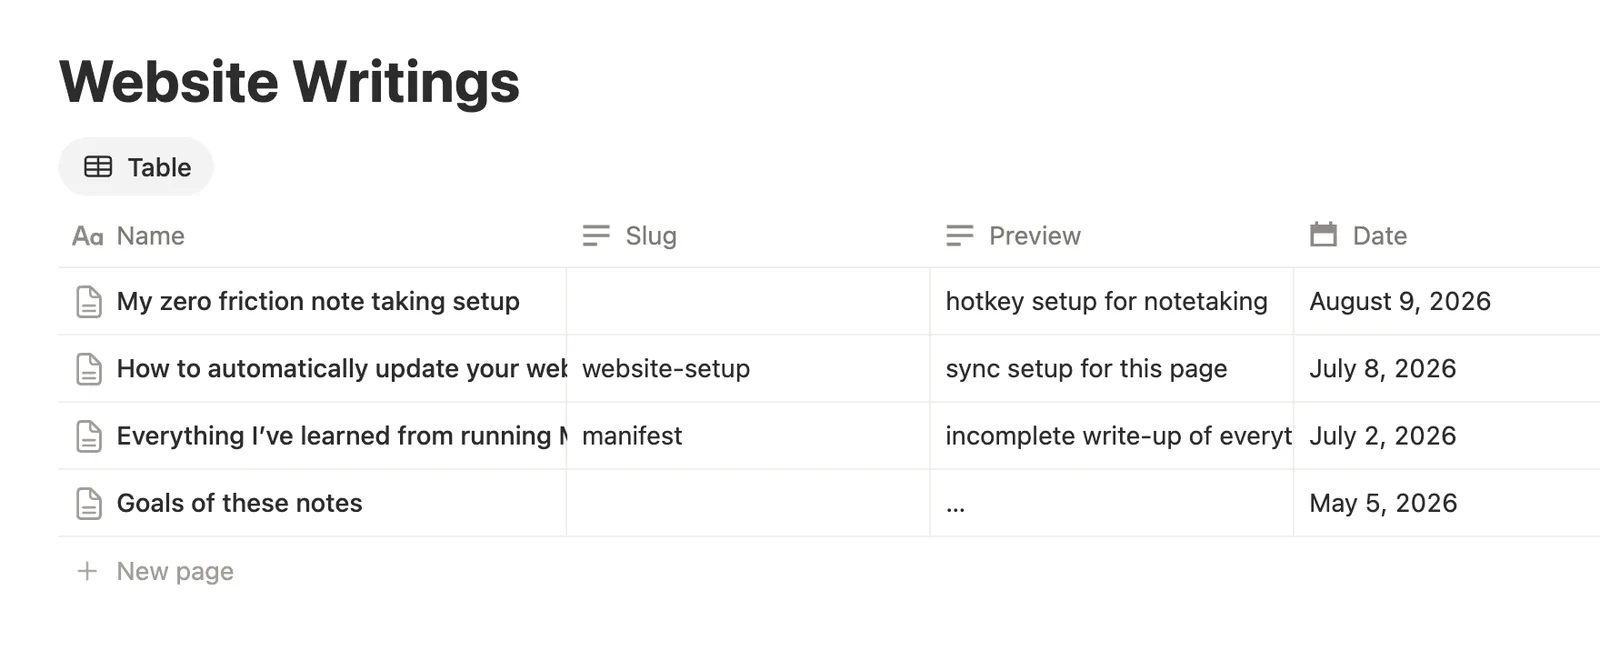Open 'Goals of these notes' page

[239, 503]
